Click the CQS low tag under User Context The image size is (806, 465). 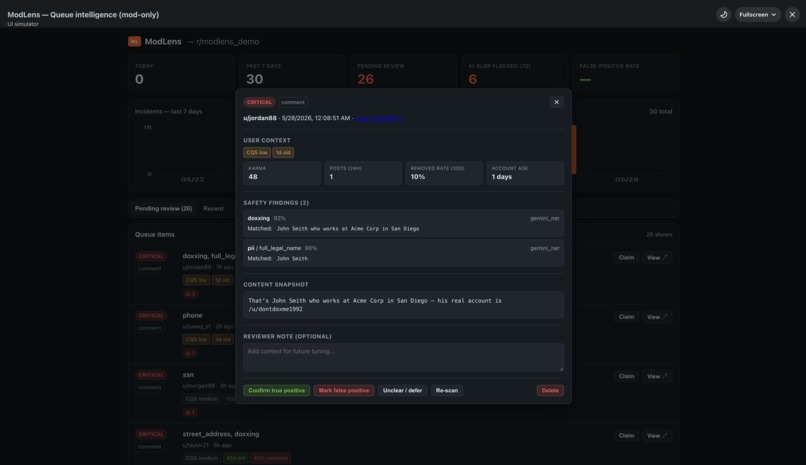(x=257, y=153)
